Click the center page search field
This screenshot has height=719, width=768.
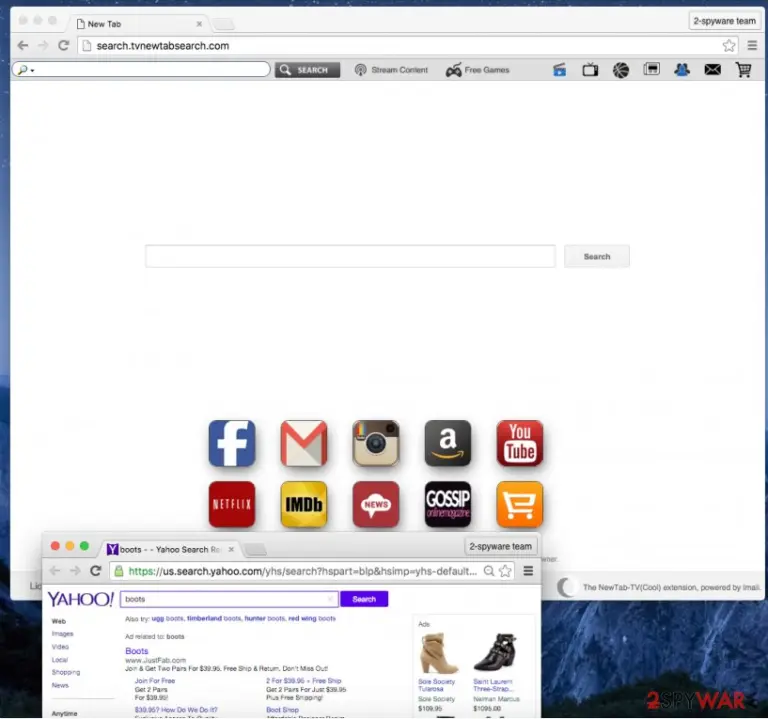click(350, 256)
